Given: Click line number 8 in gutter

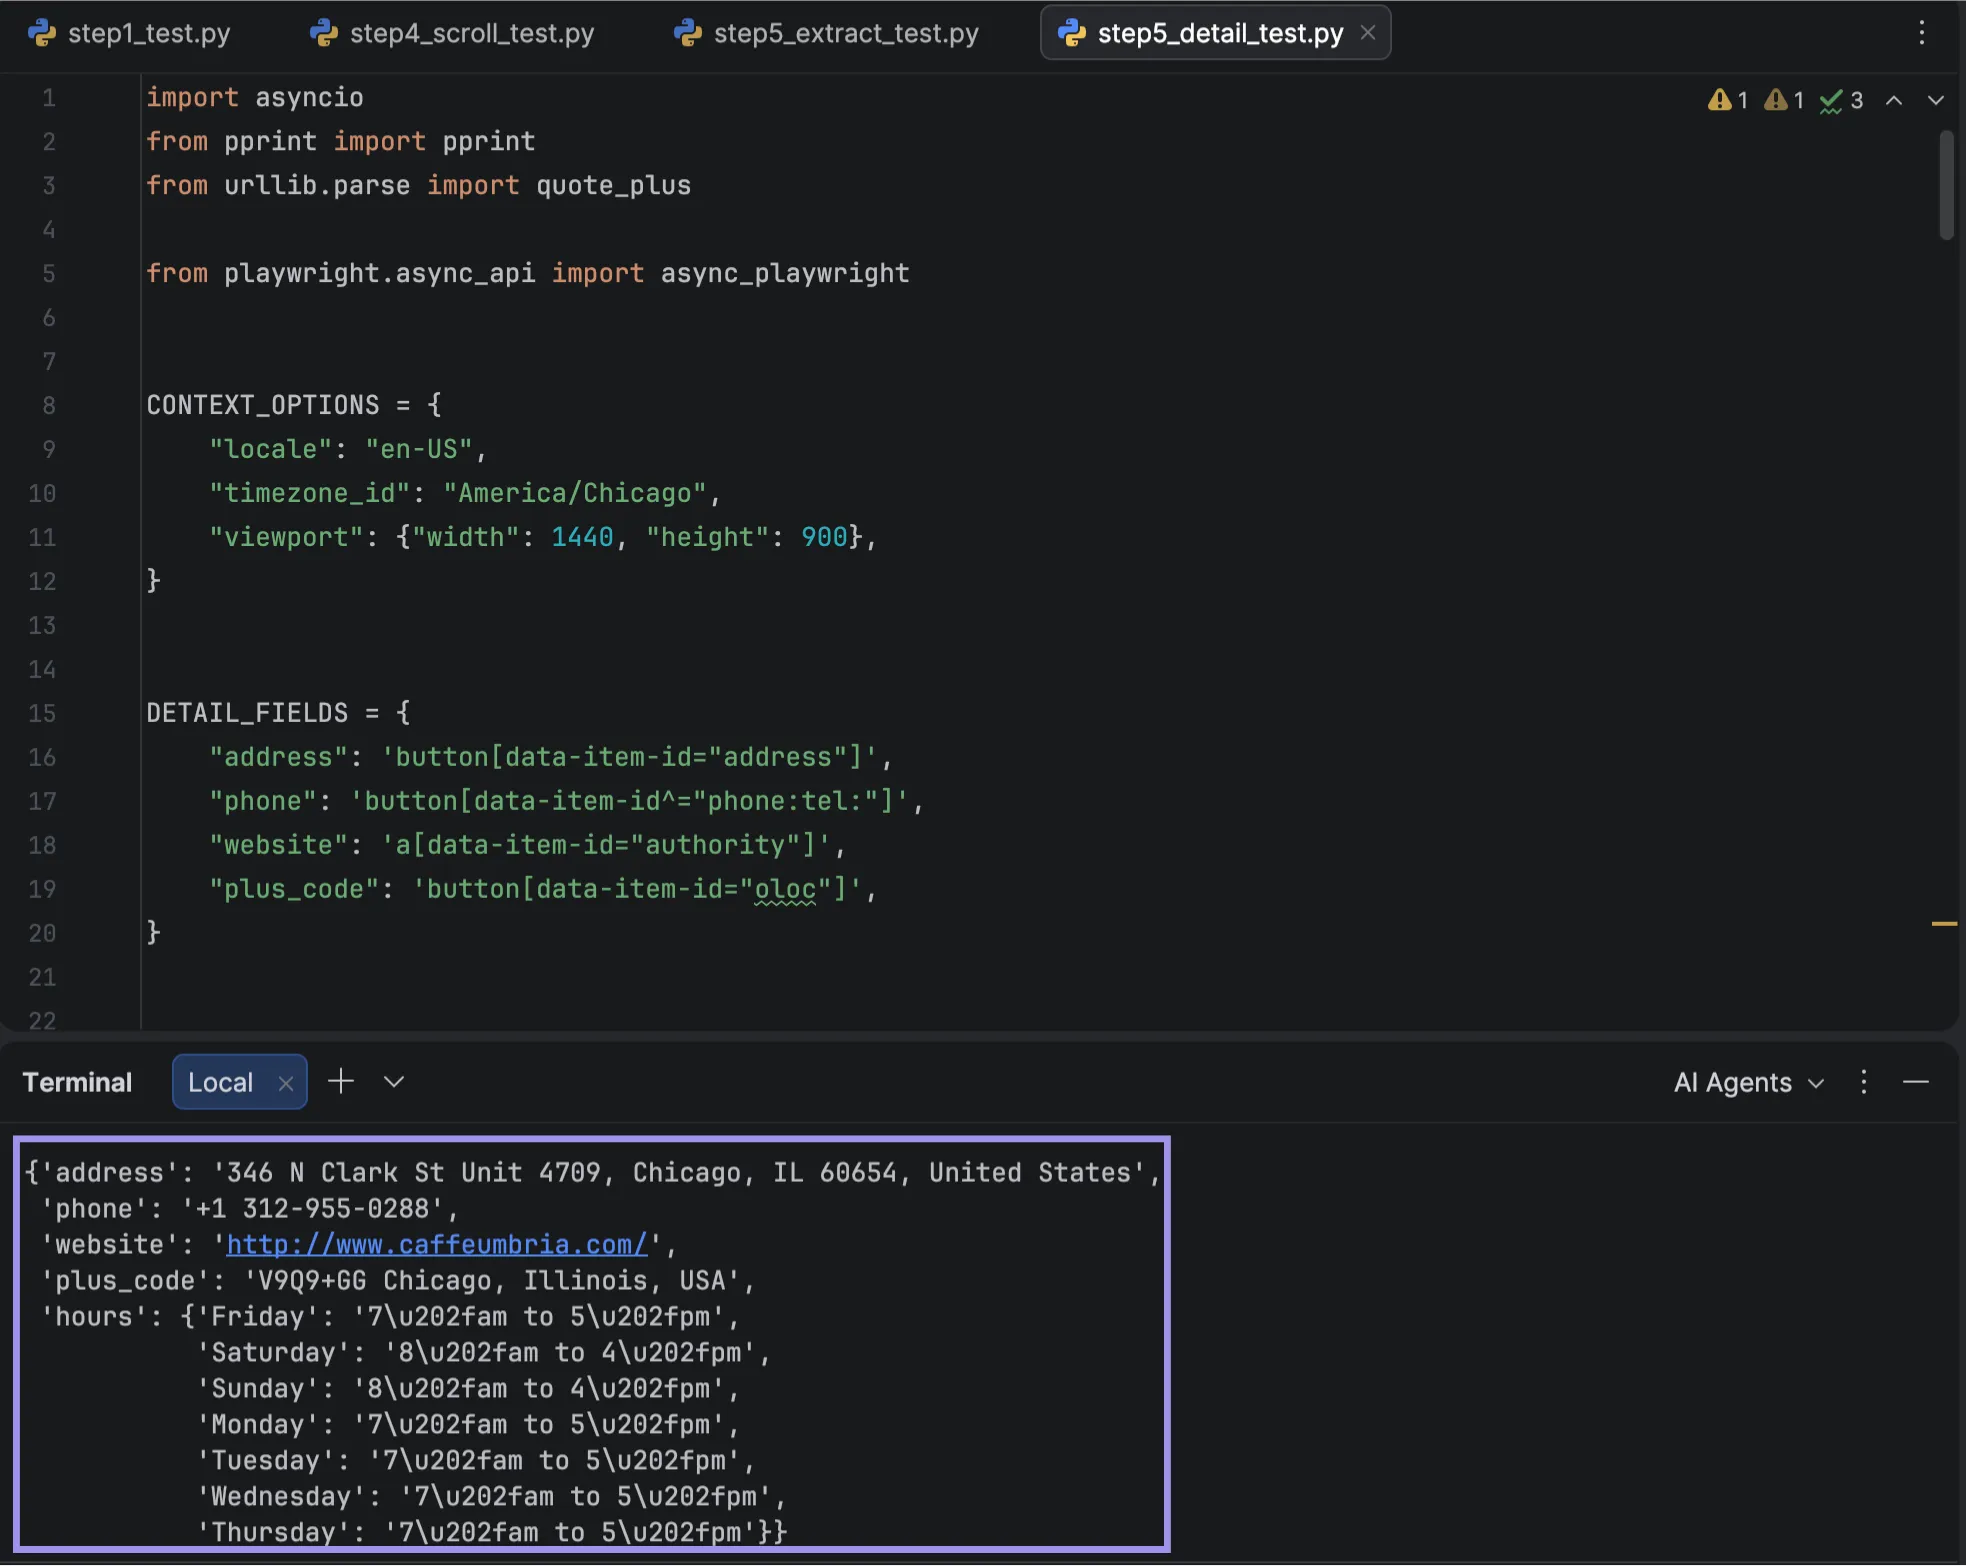Looking at the screenshot, I should click(48, 405).
